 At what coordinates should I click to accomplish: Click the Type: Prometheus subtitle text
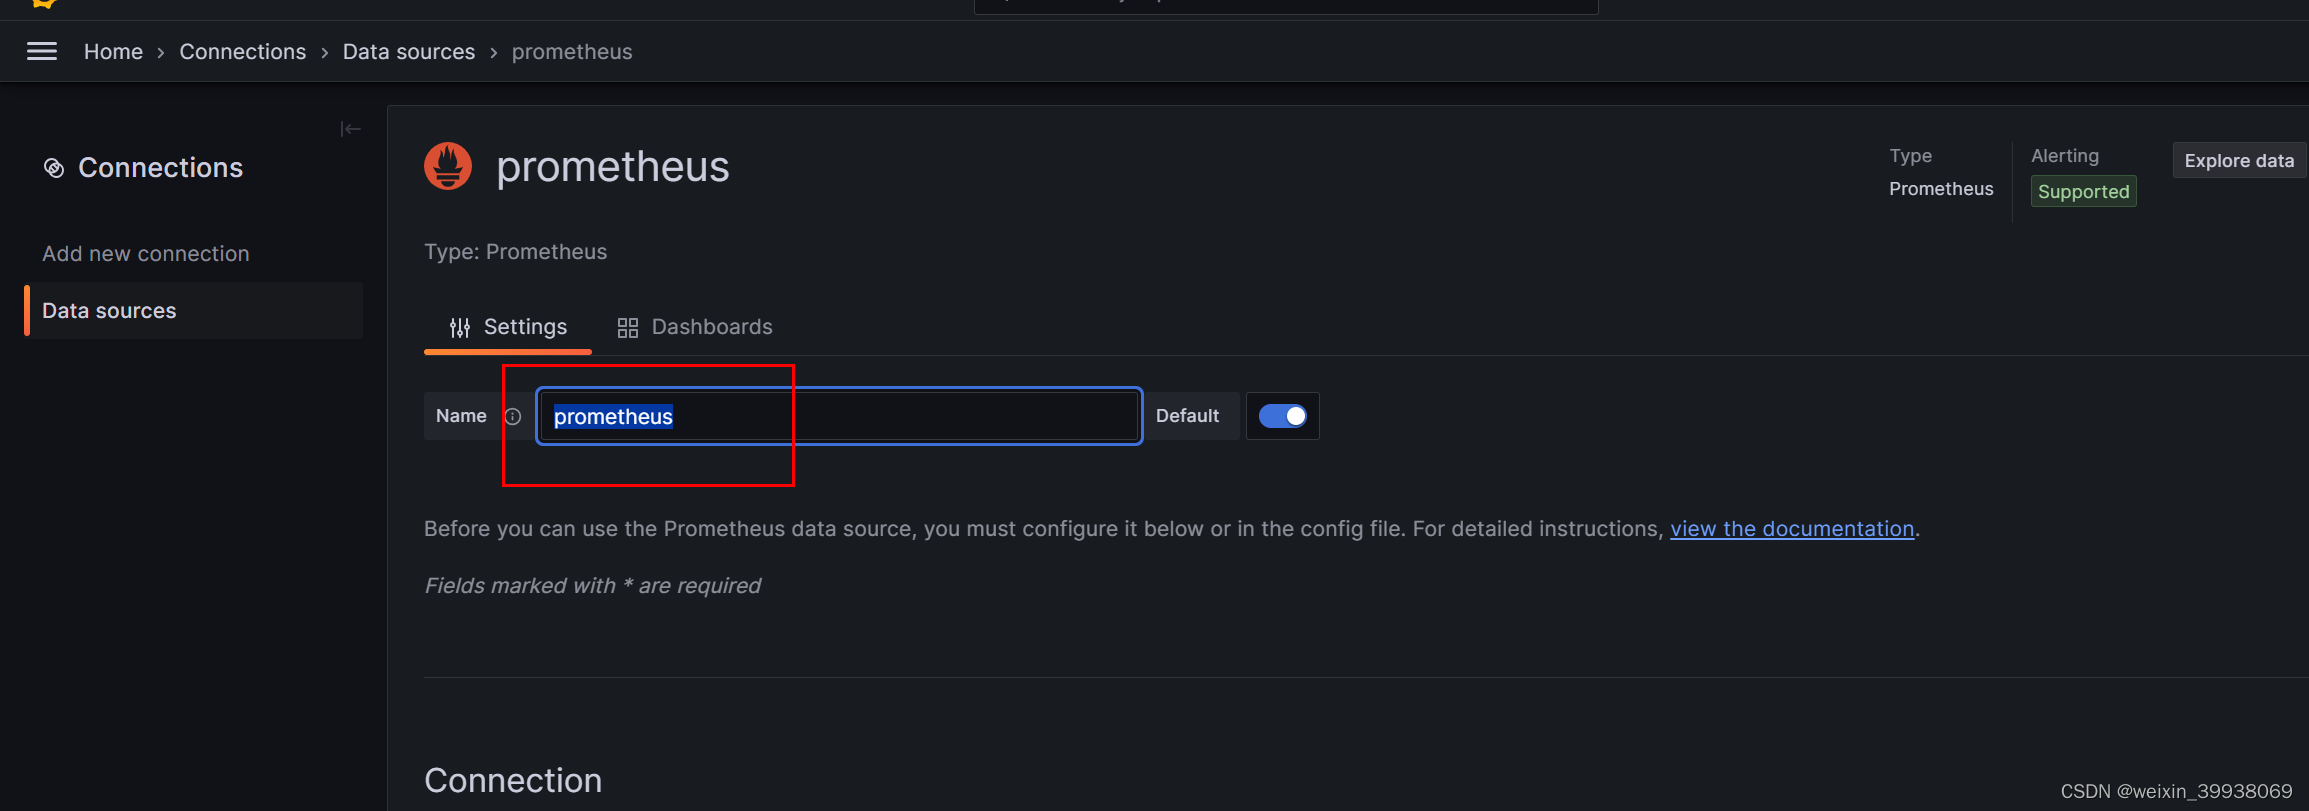516,252
